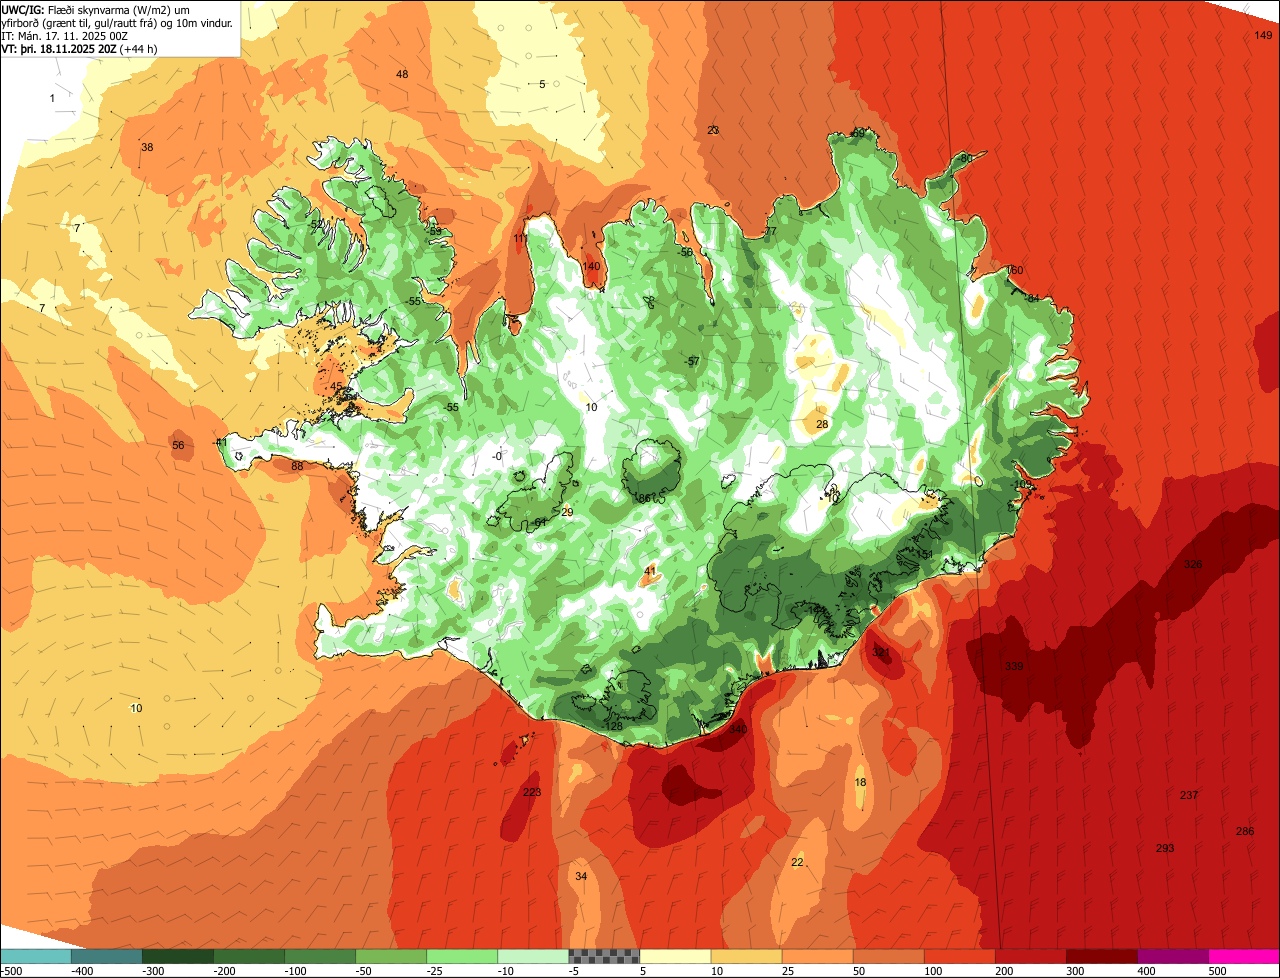1280x978 pixels.
Task: Pick the yellow-orange 10 to 25 legend swatch
Action: coord(745,956)
